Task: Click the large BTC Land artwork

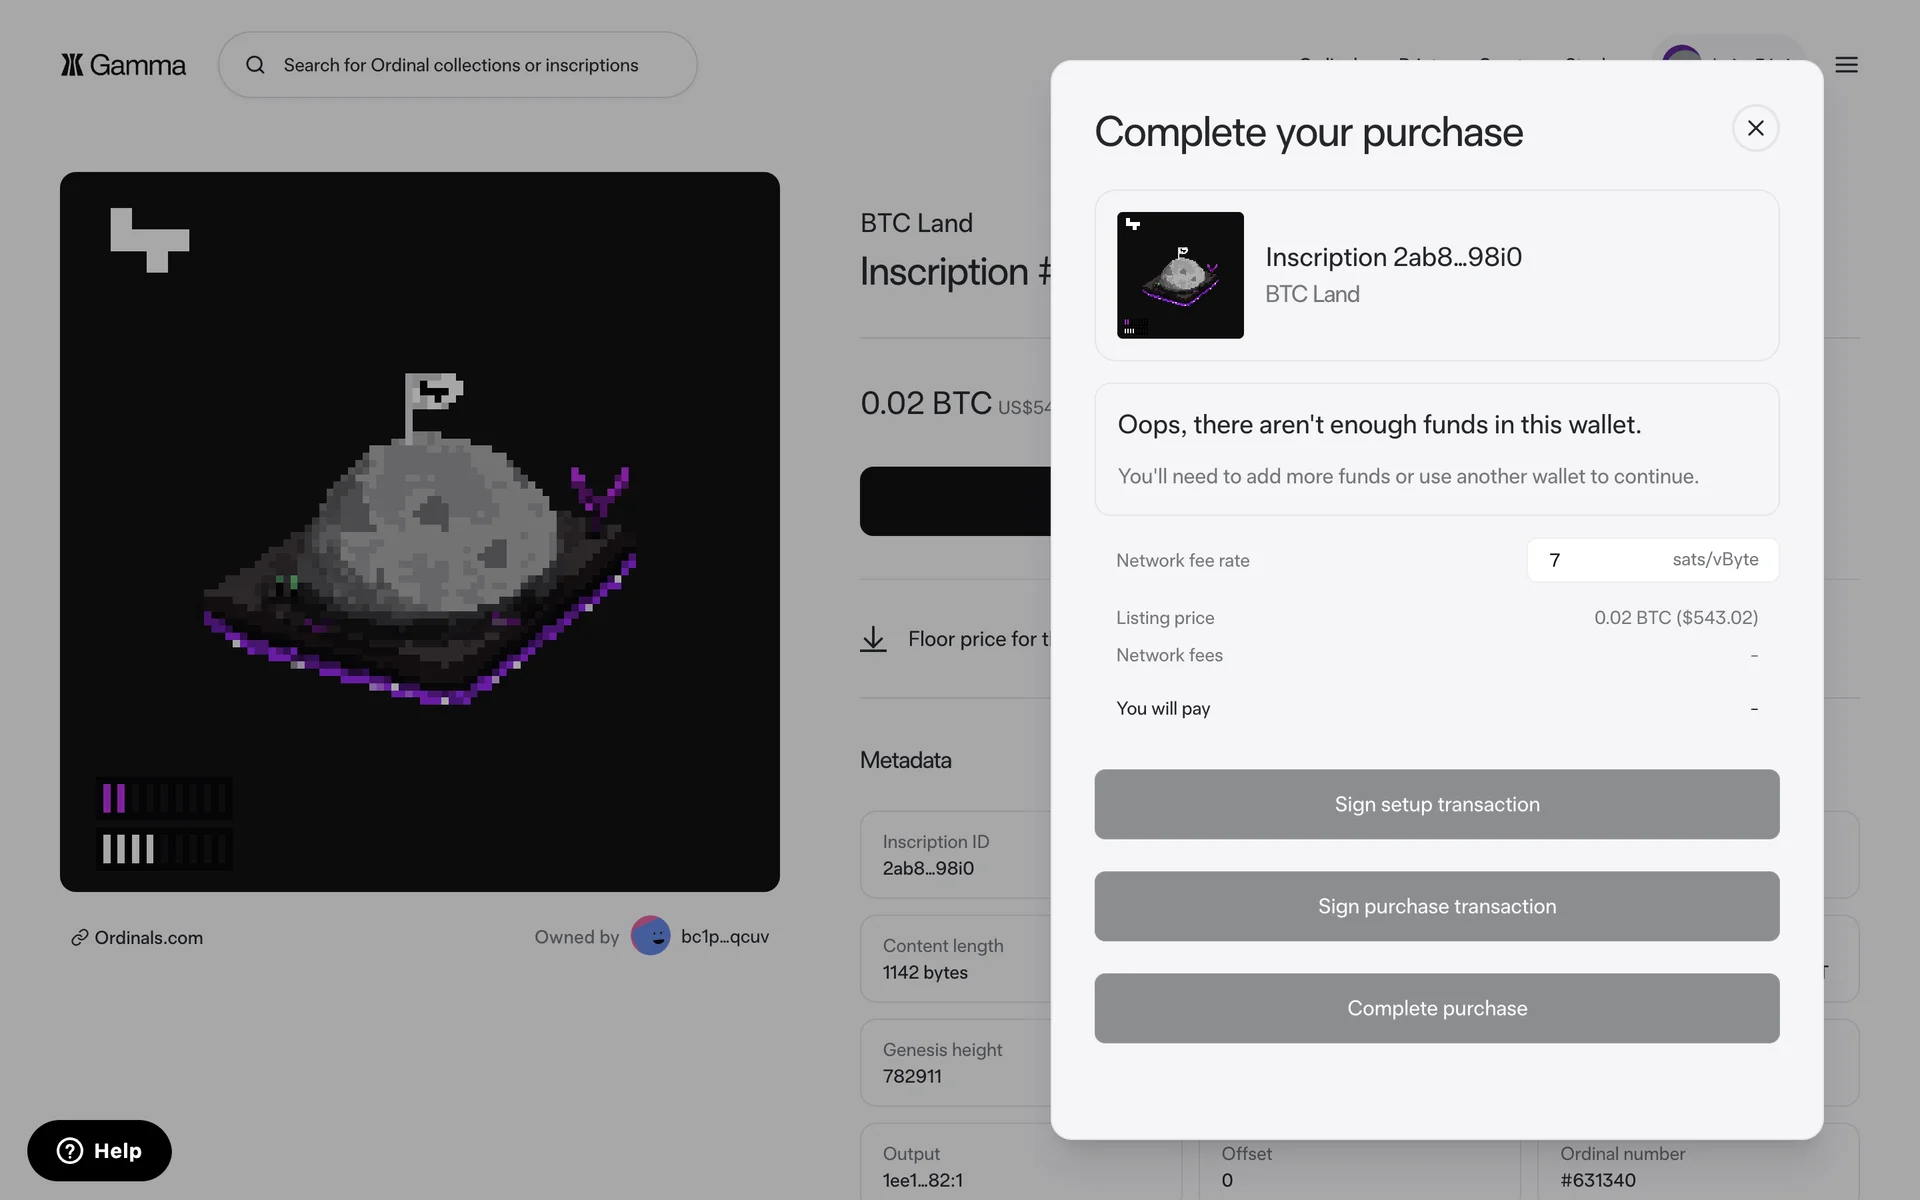Action: pyautogui.click(x=420, y=532)
